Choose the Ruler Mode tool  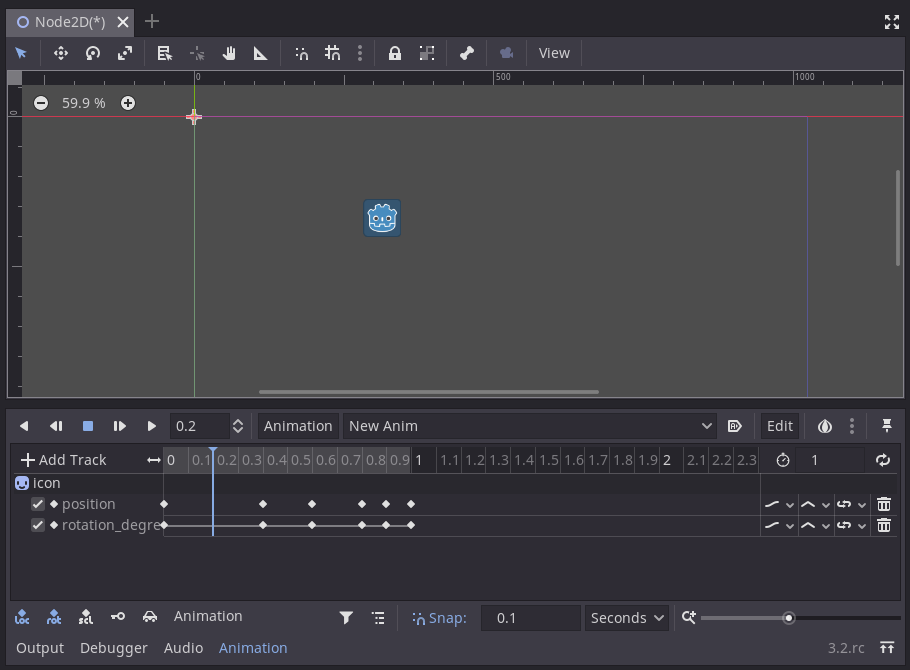(261, 53)
